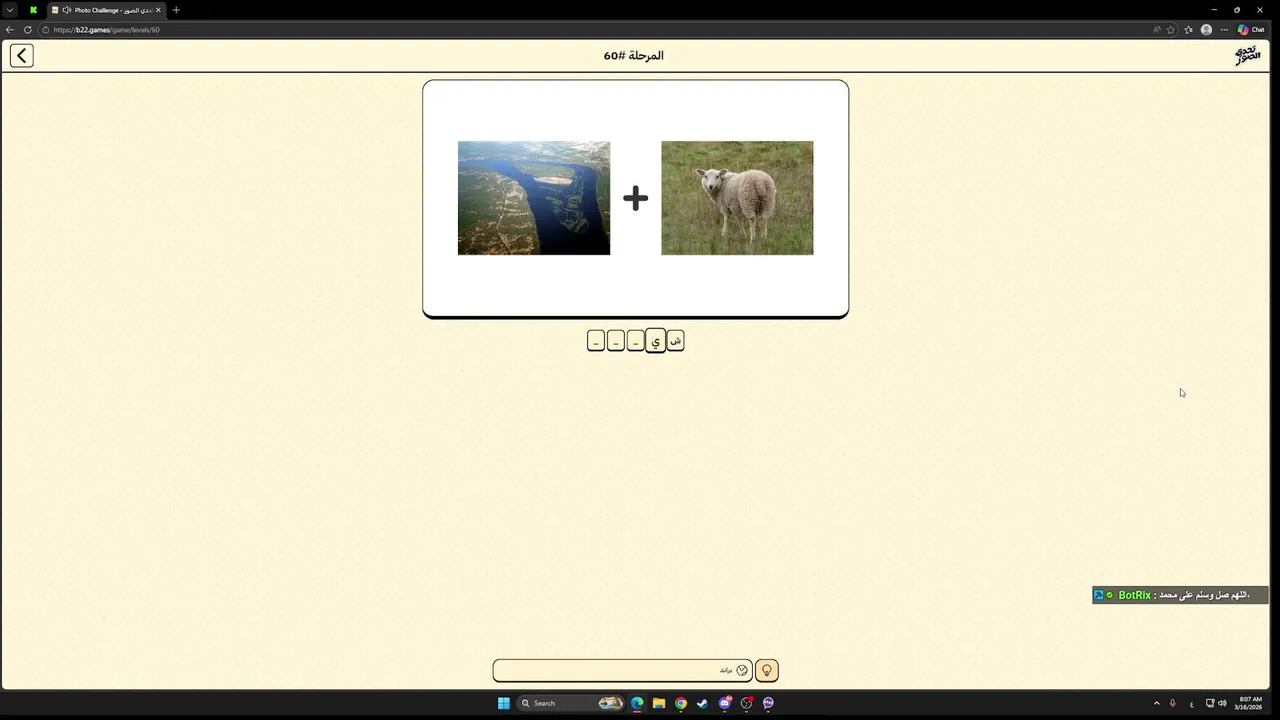
Task: Switch to the green K pinned tab
Action: pos(33,10)
